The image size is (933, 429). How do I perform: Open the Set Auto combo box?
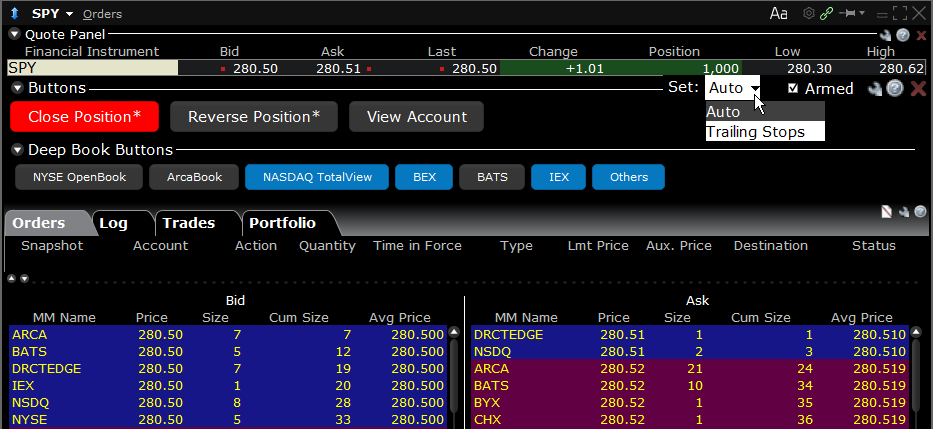pyautogui.click(x=733, y=88)
